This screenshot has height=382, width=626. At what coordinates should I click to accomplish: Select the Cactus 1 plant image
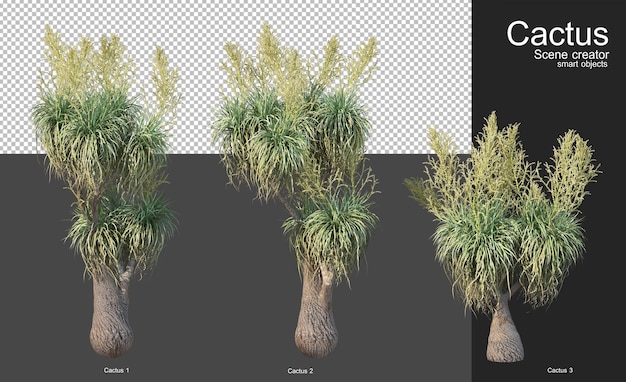pos(106,192)
